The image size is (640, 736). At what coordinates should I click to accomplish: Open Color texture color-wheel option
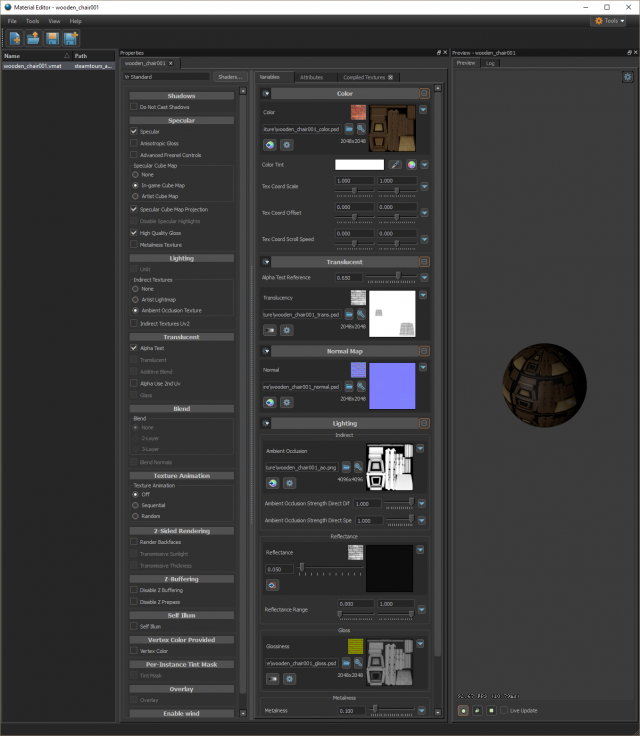(x=270, y=145)
